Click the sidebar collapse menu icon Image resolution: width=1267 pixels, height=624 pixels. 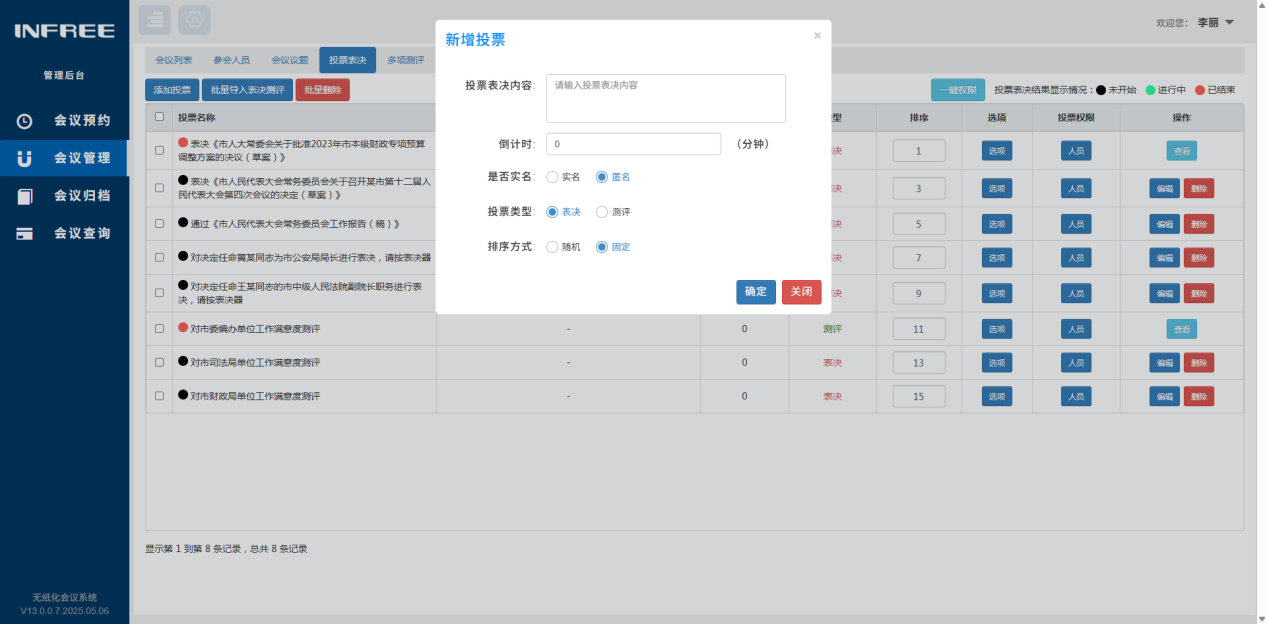[155, 20]
